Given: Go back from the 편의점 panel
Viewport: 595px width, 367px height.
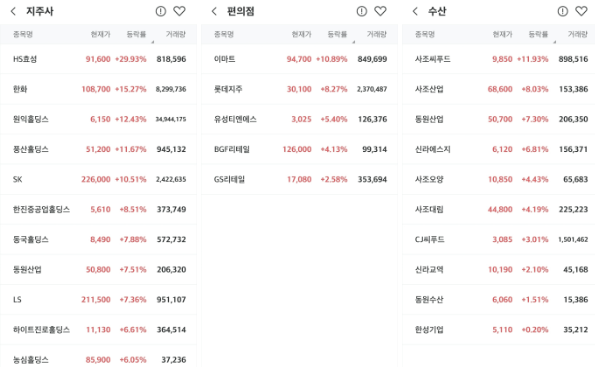Looking at the screenshot, I should coord(214,11).
